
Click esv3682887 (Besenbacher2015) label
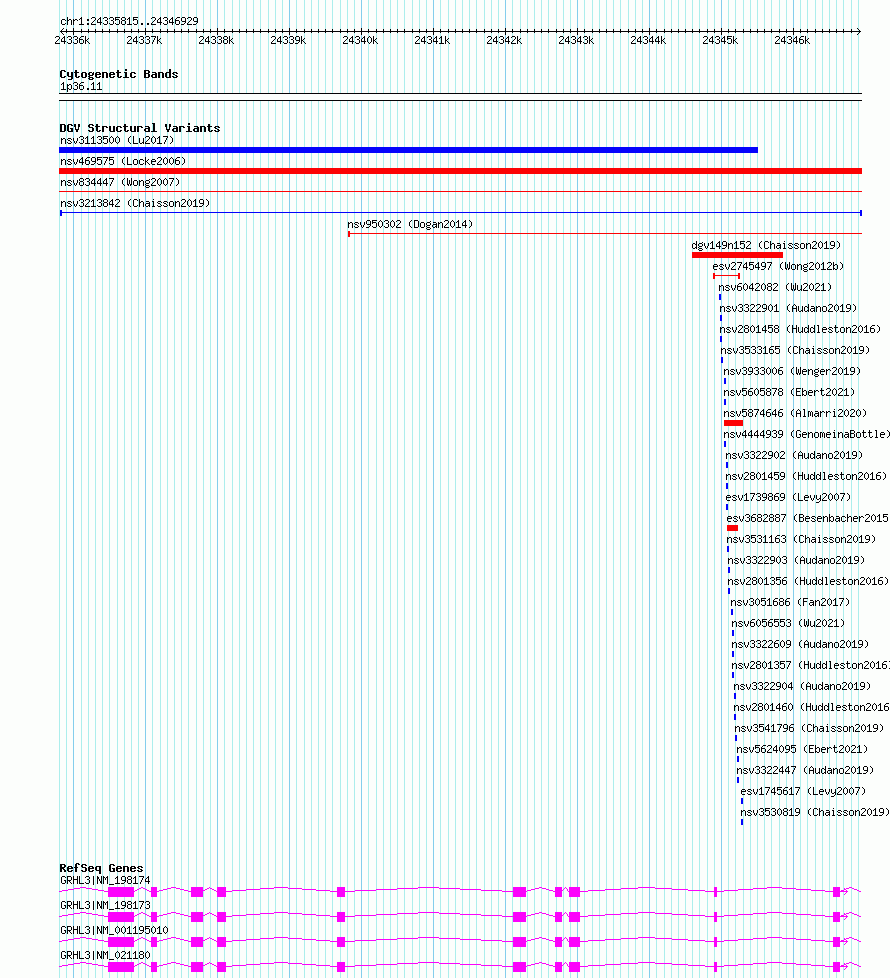(808, 518)
